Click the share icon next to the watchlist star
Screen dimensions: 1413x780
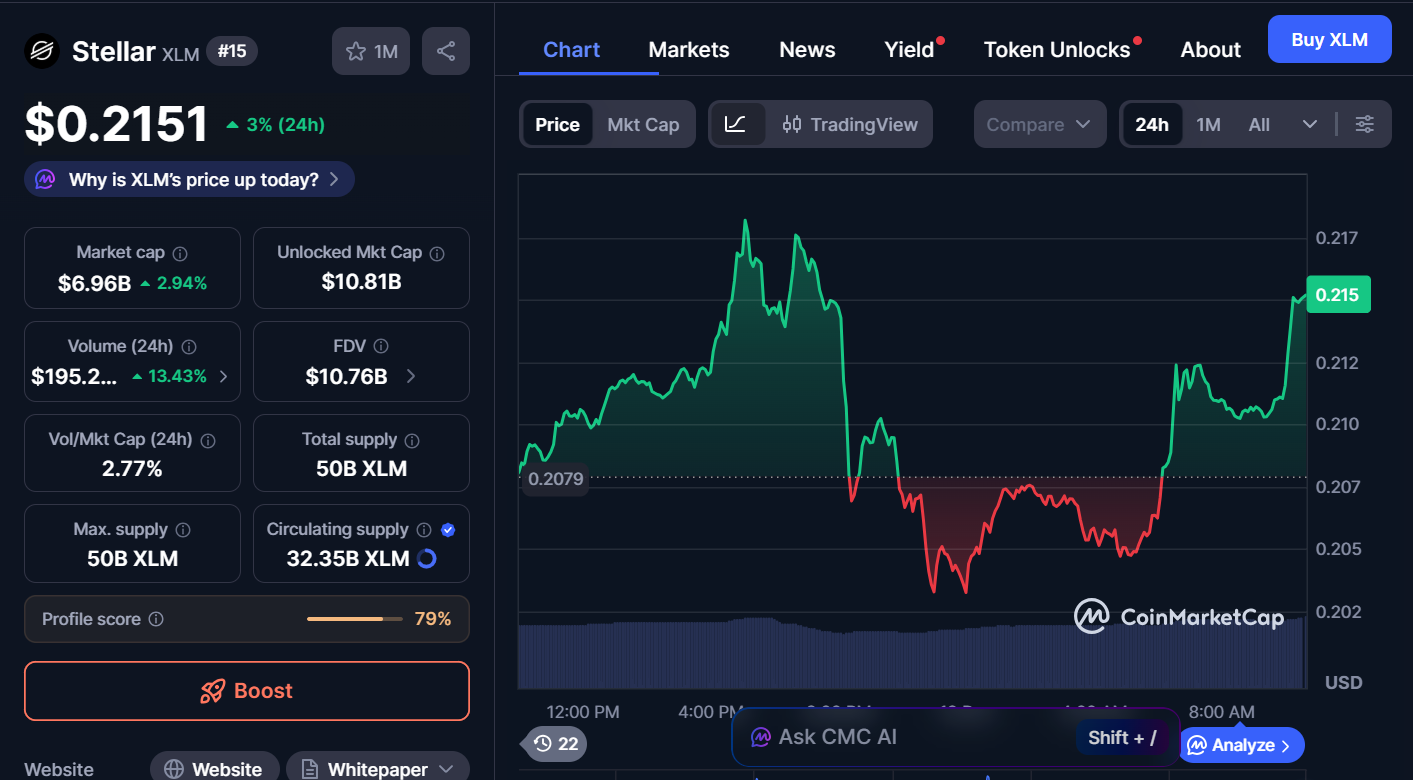pyautogui.click(x=445, y=50)
